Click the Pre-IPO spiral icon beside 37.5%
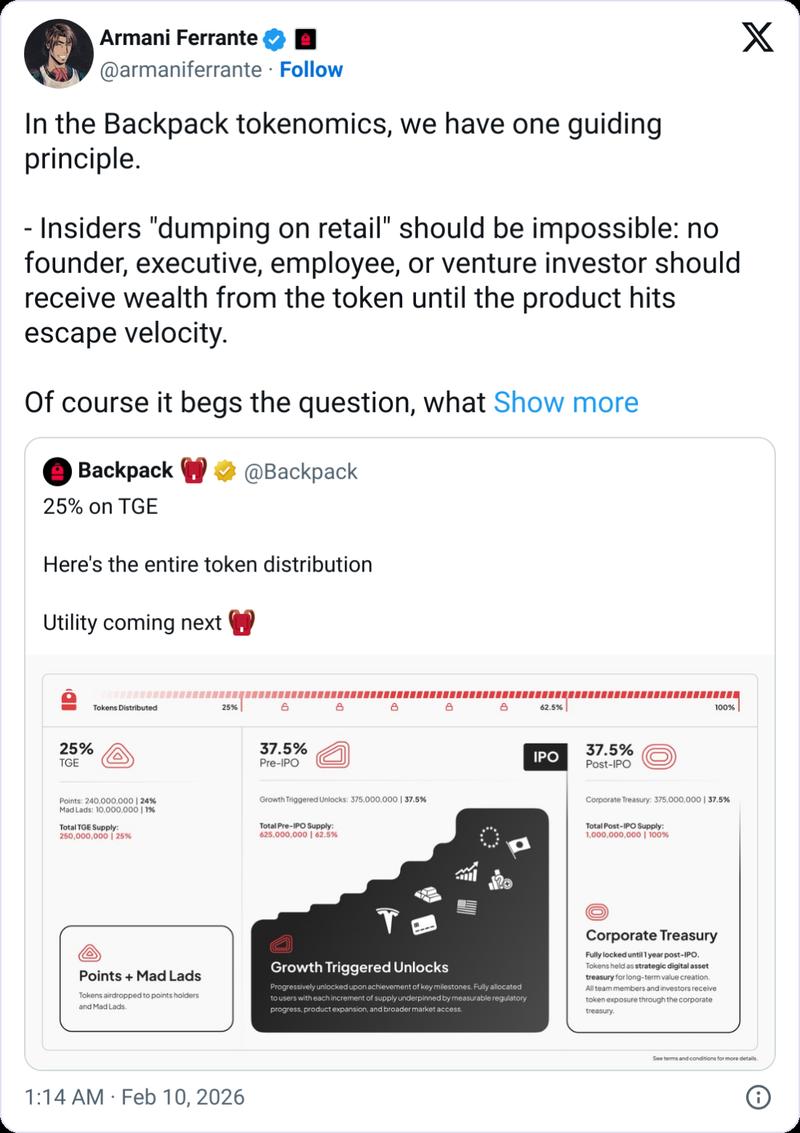 pos(337,757)
